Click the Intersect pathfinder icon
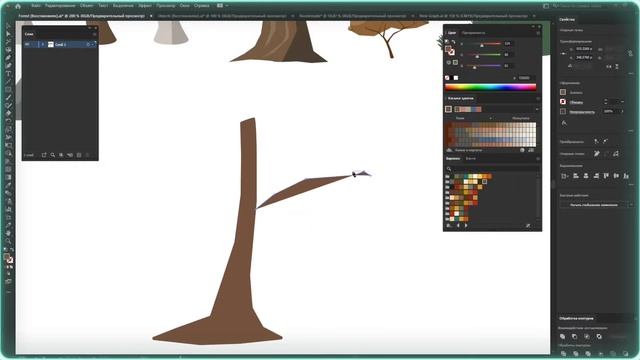Viewport: 640px width, 360px height. [x=587, y=336]
